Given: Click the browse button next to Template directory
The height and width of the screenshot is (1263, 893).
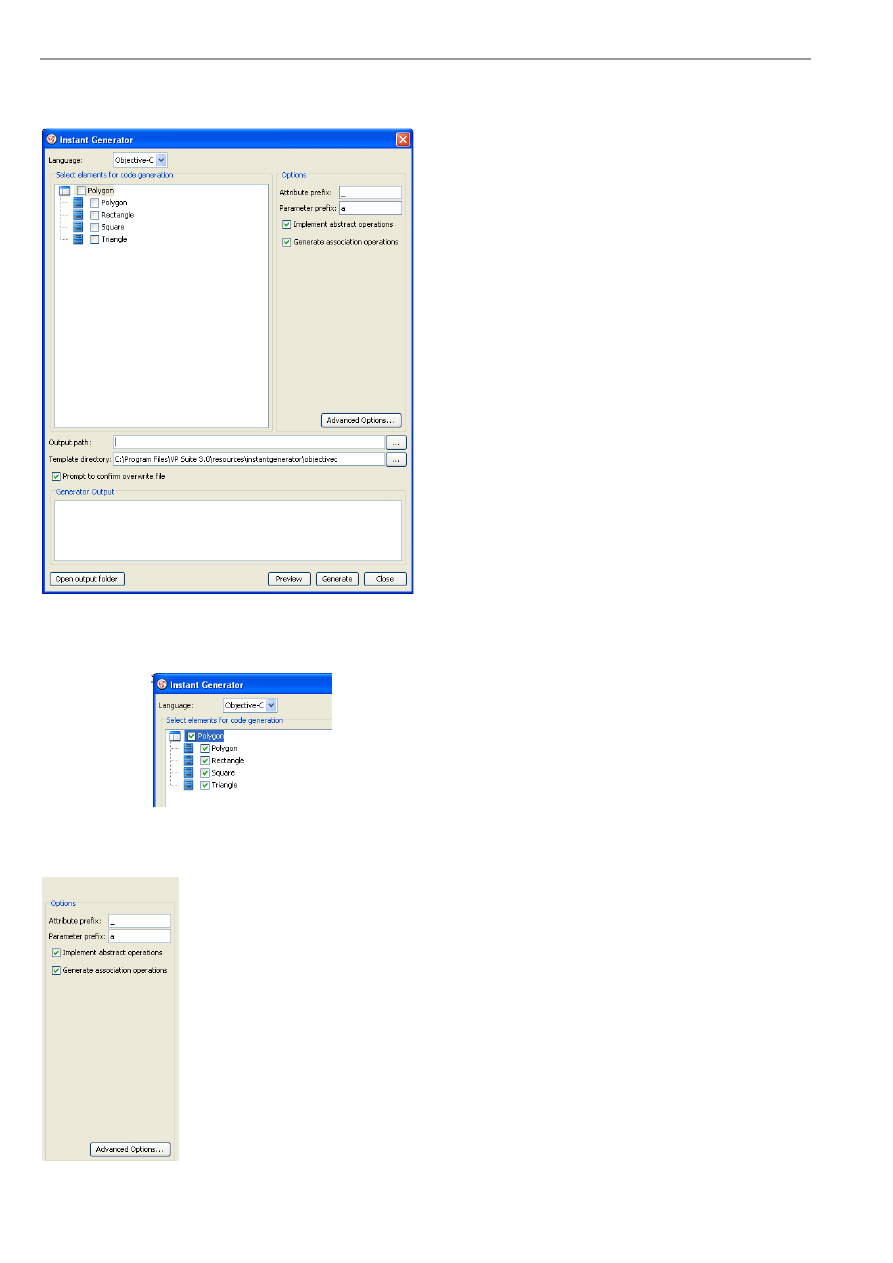Looking at the screenshot, I should (397, 459).
